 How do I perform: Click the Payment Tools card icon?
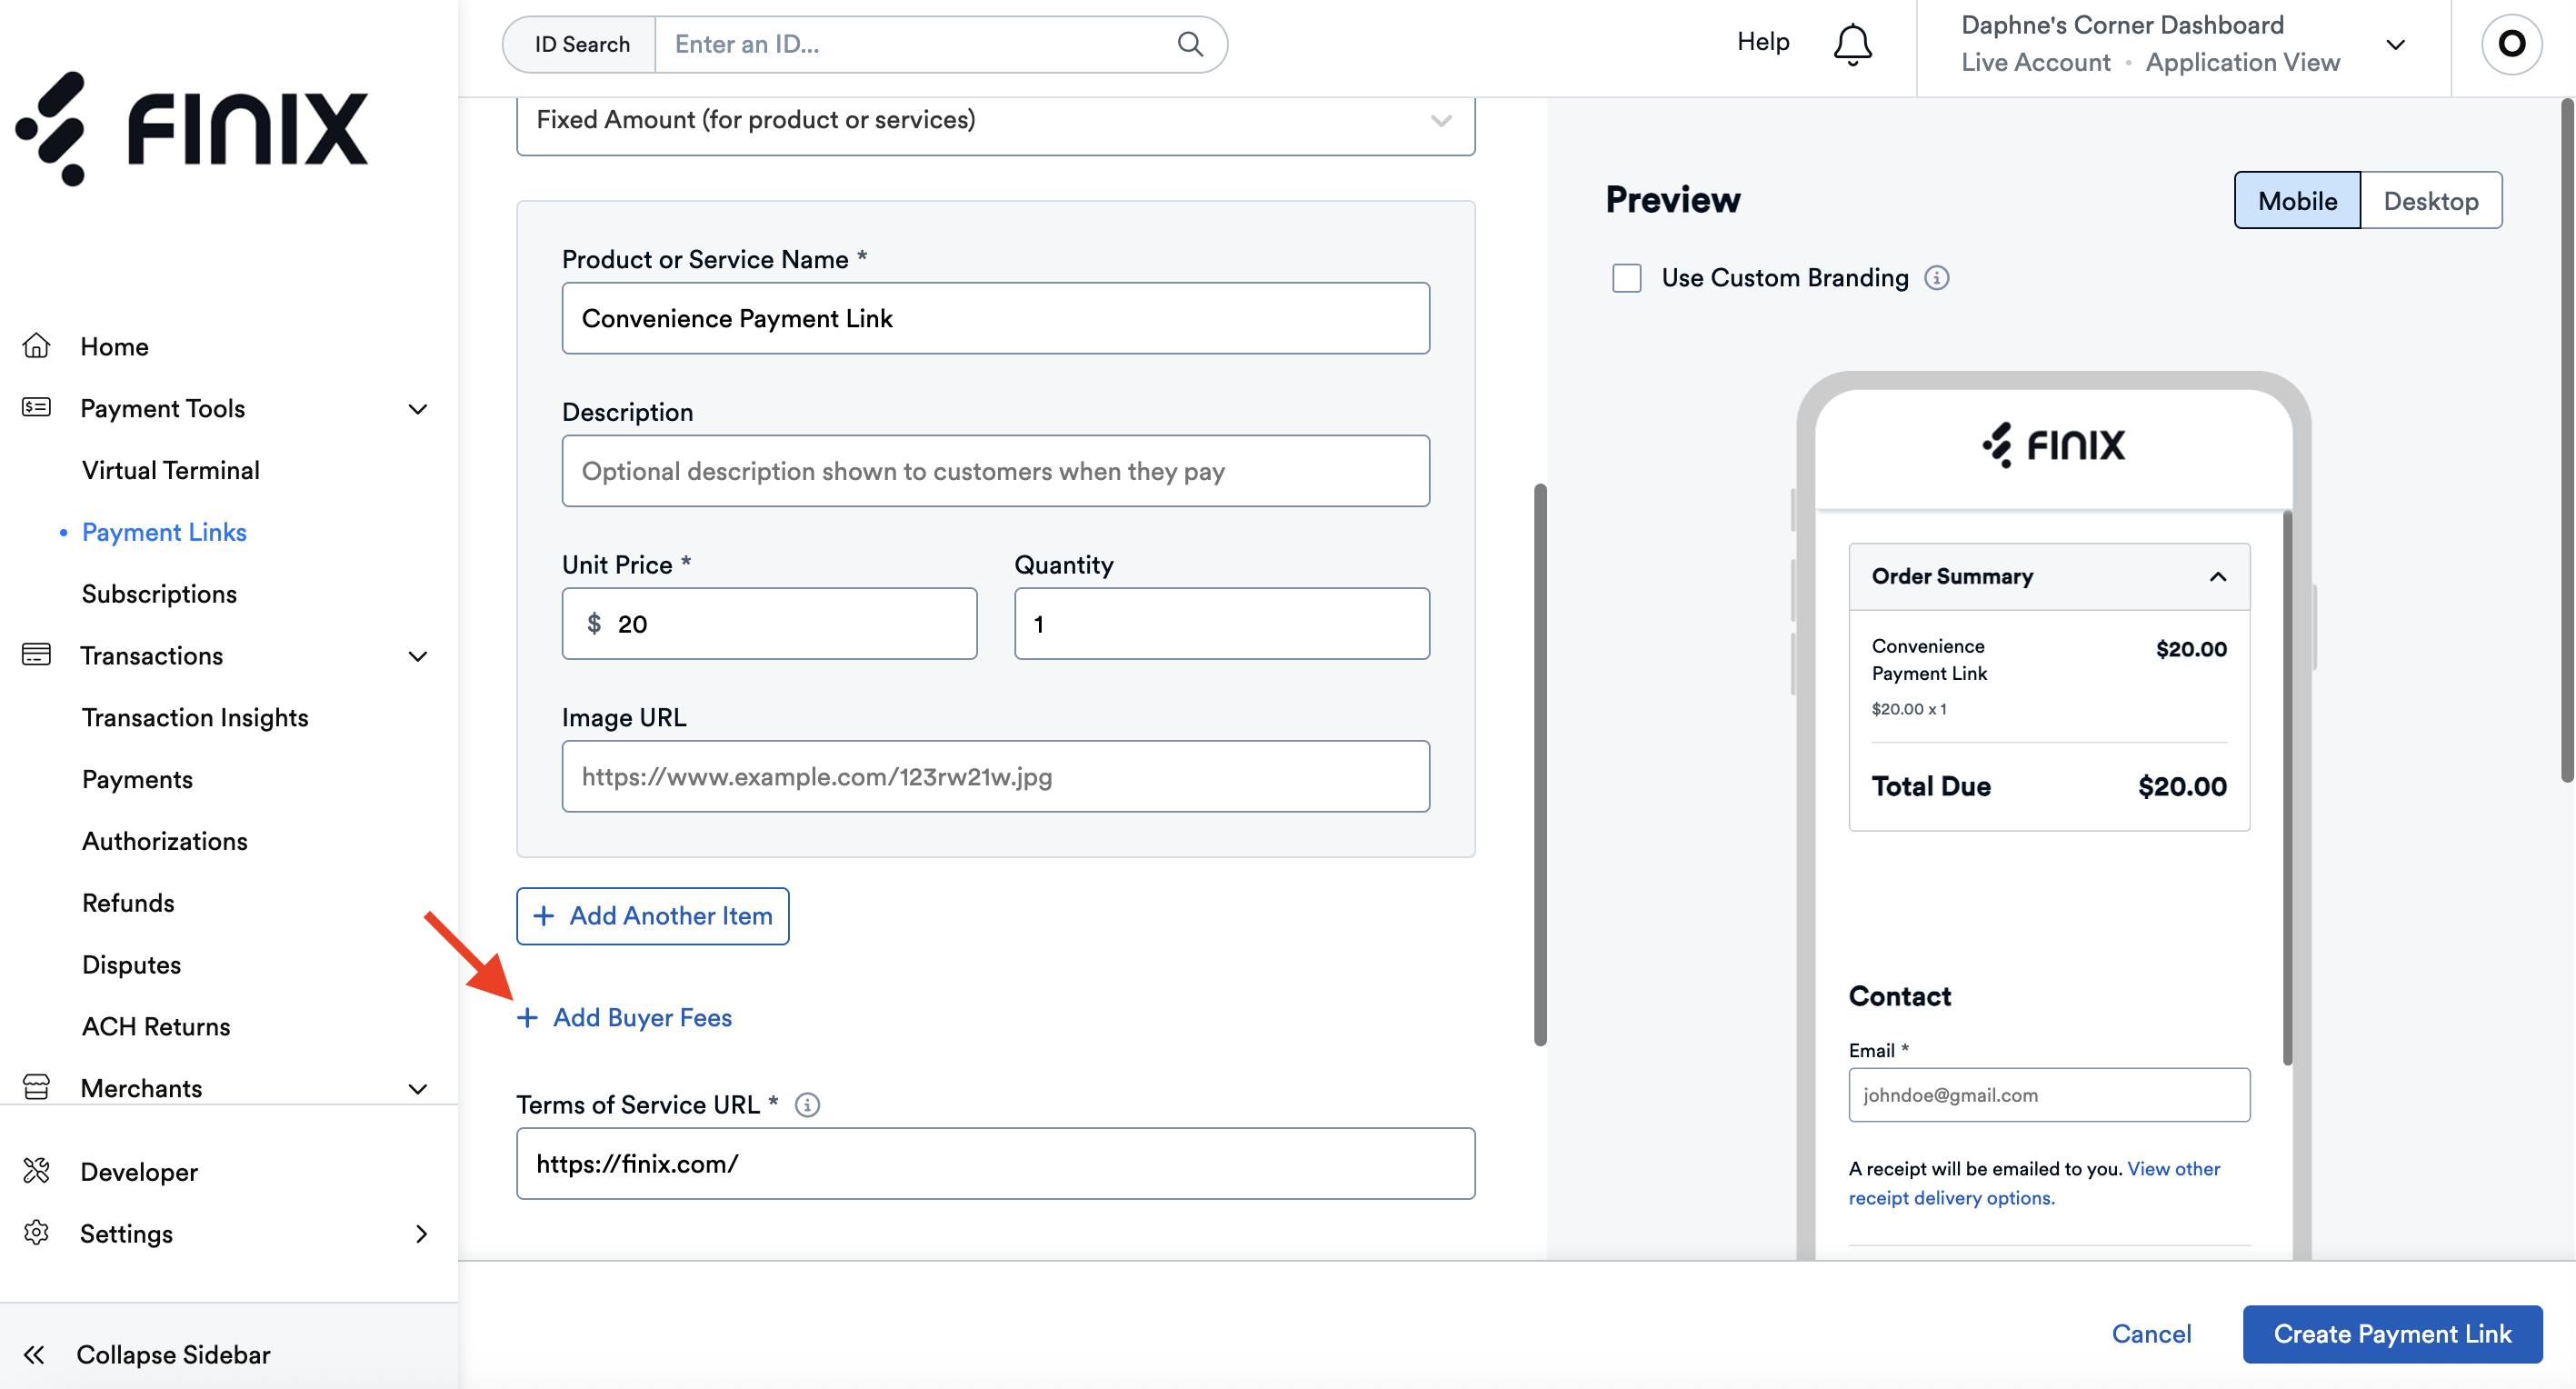point(36,407)
